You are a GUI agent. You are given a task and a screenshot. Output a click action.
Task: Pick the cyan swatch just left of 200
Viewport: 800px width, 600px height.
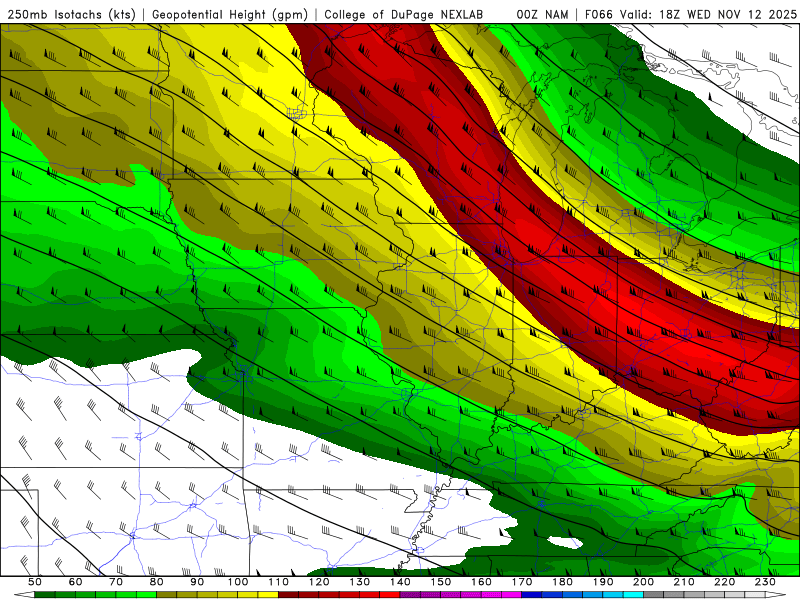(x=633, y=595)
